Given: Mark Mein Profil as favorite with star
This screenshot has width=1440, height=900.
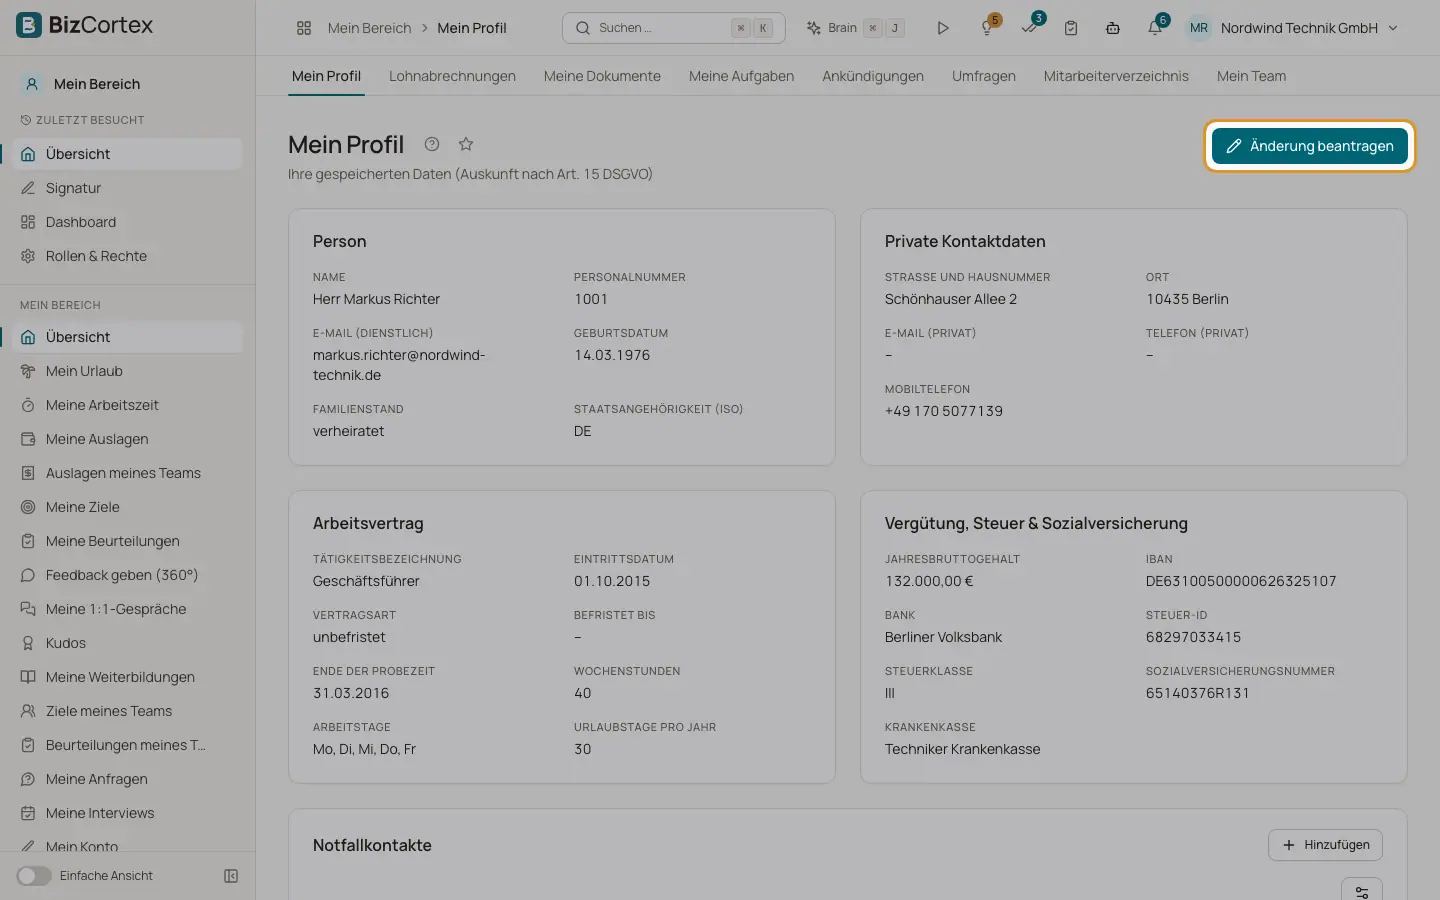Looking at the screenshot, I should pyautogui.click(x=466, y=144).
